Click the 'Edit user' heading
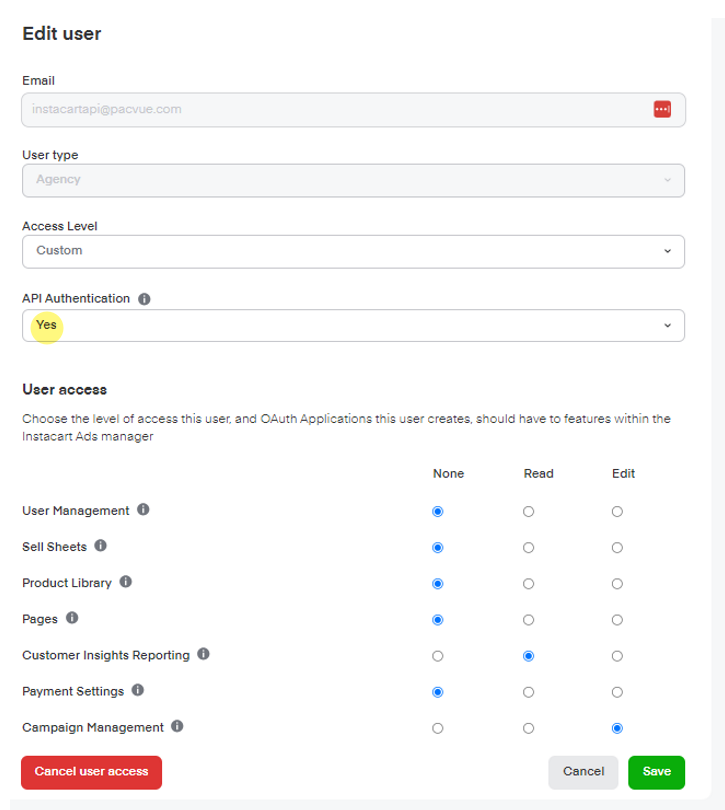This screenshot has width=725, height=810. click(61, 34)
